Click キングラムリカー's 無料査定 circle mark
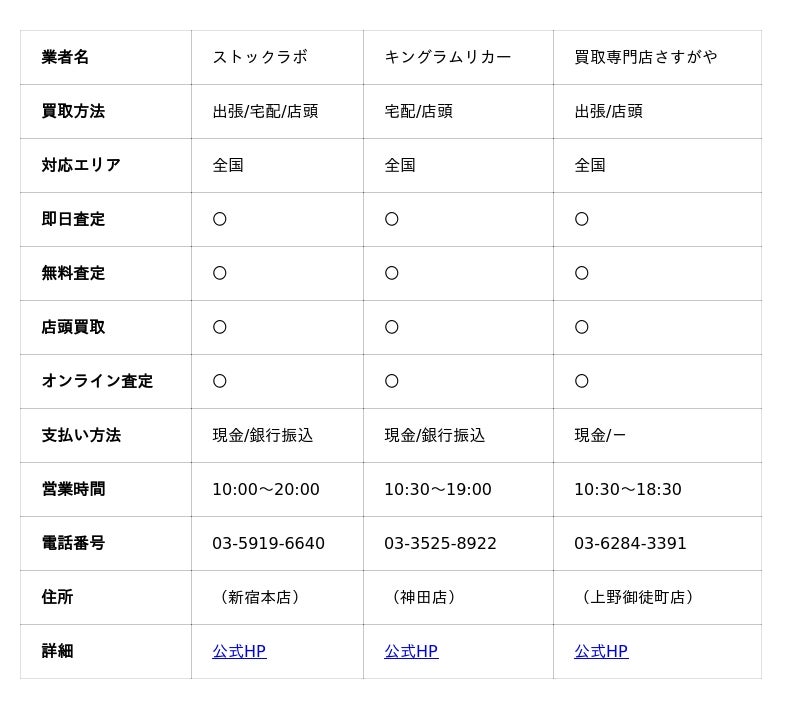800x709 pixels. tap(392, 274)
